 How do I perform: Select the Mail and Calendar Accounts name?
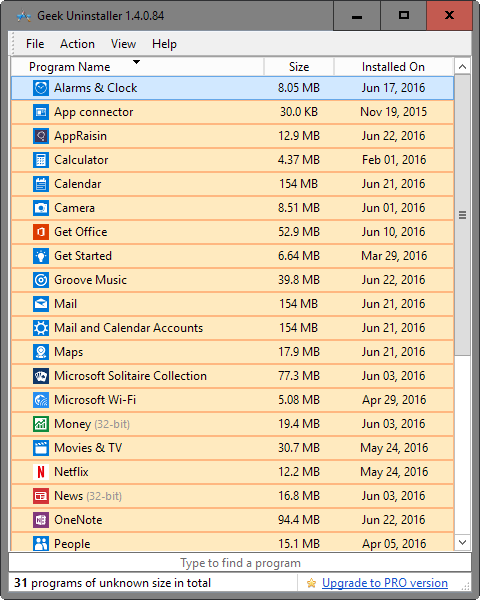pyautogui.click(x=129, y=328)
